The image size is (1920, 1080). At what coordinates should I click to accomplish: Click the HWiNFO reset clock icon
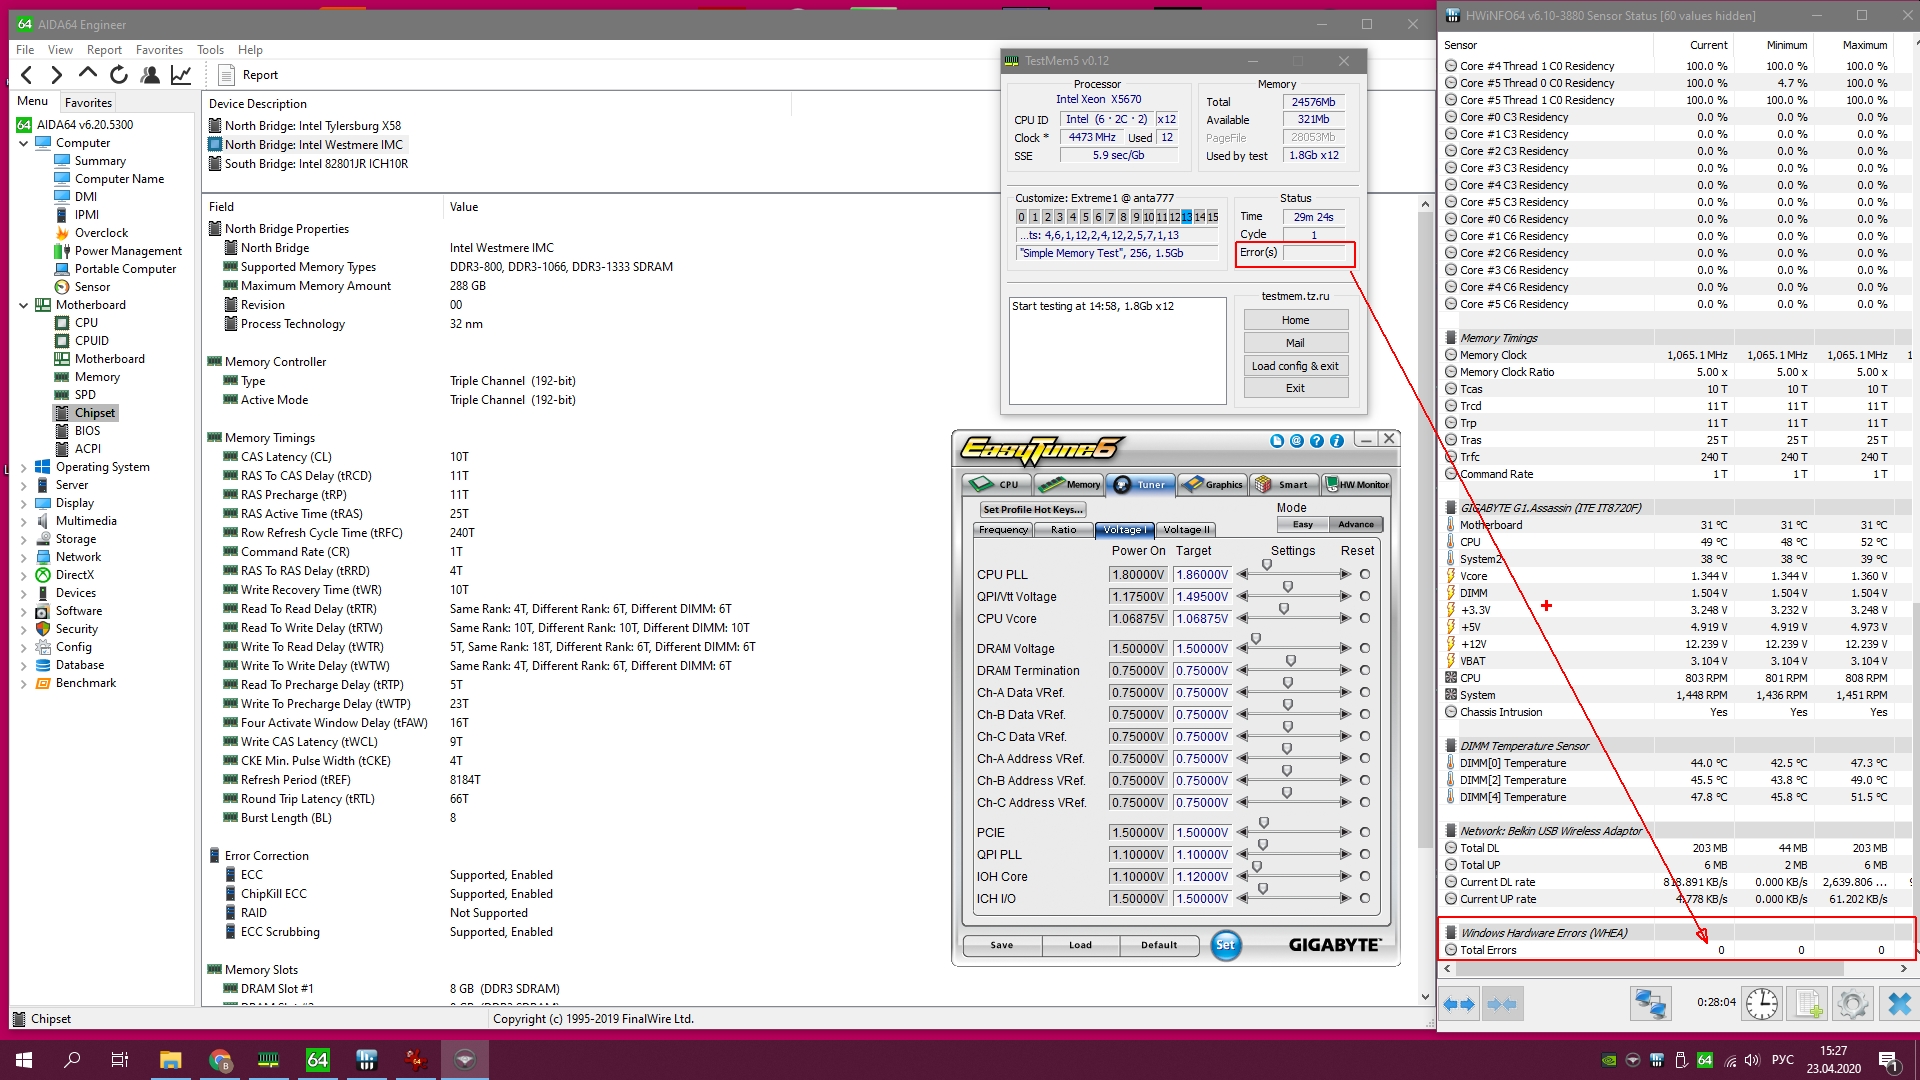(1762, 1003)
